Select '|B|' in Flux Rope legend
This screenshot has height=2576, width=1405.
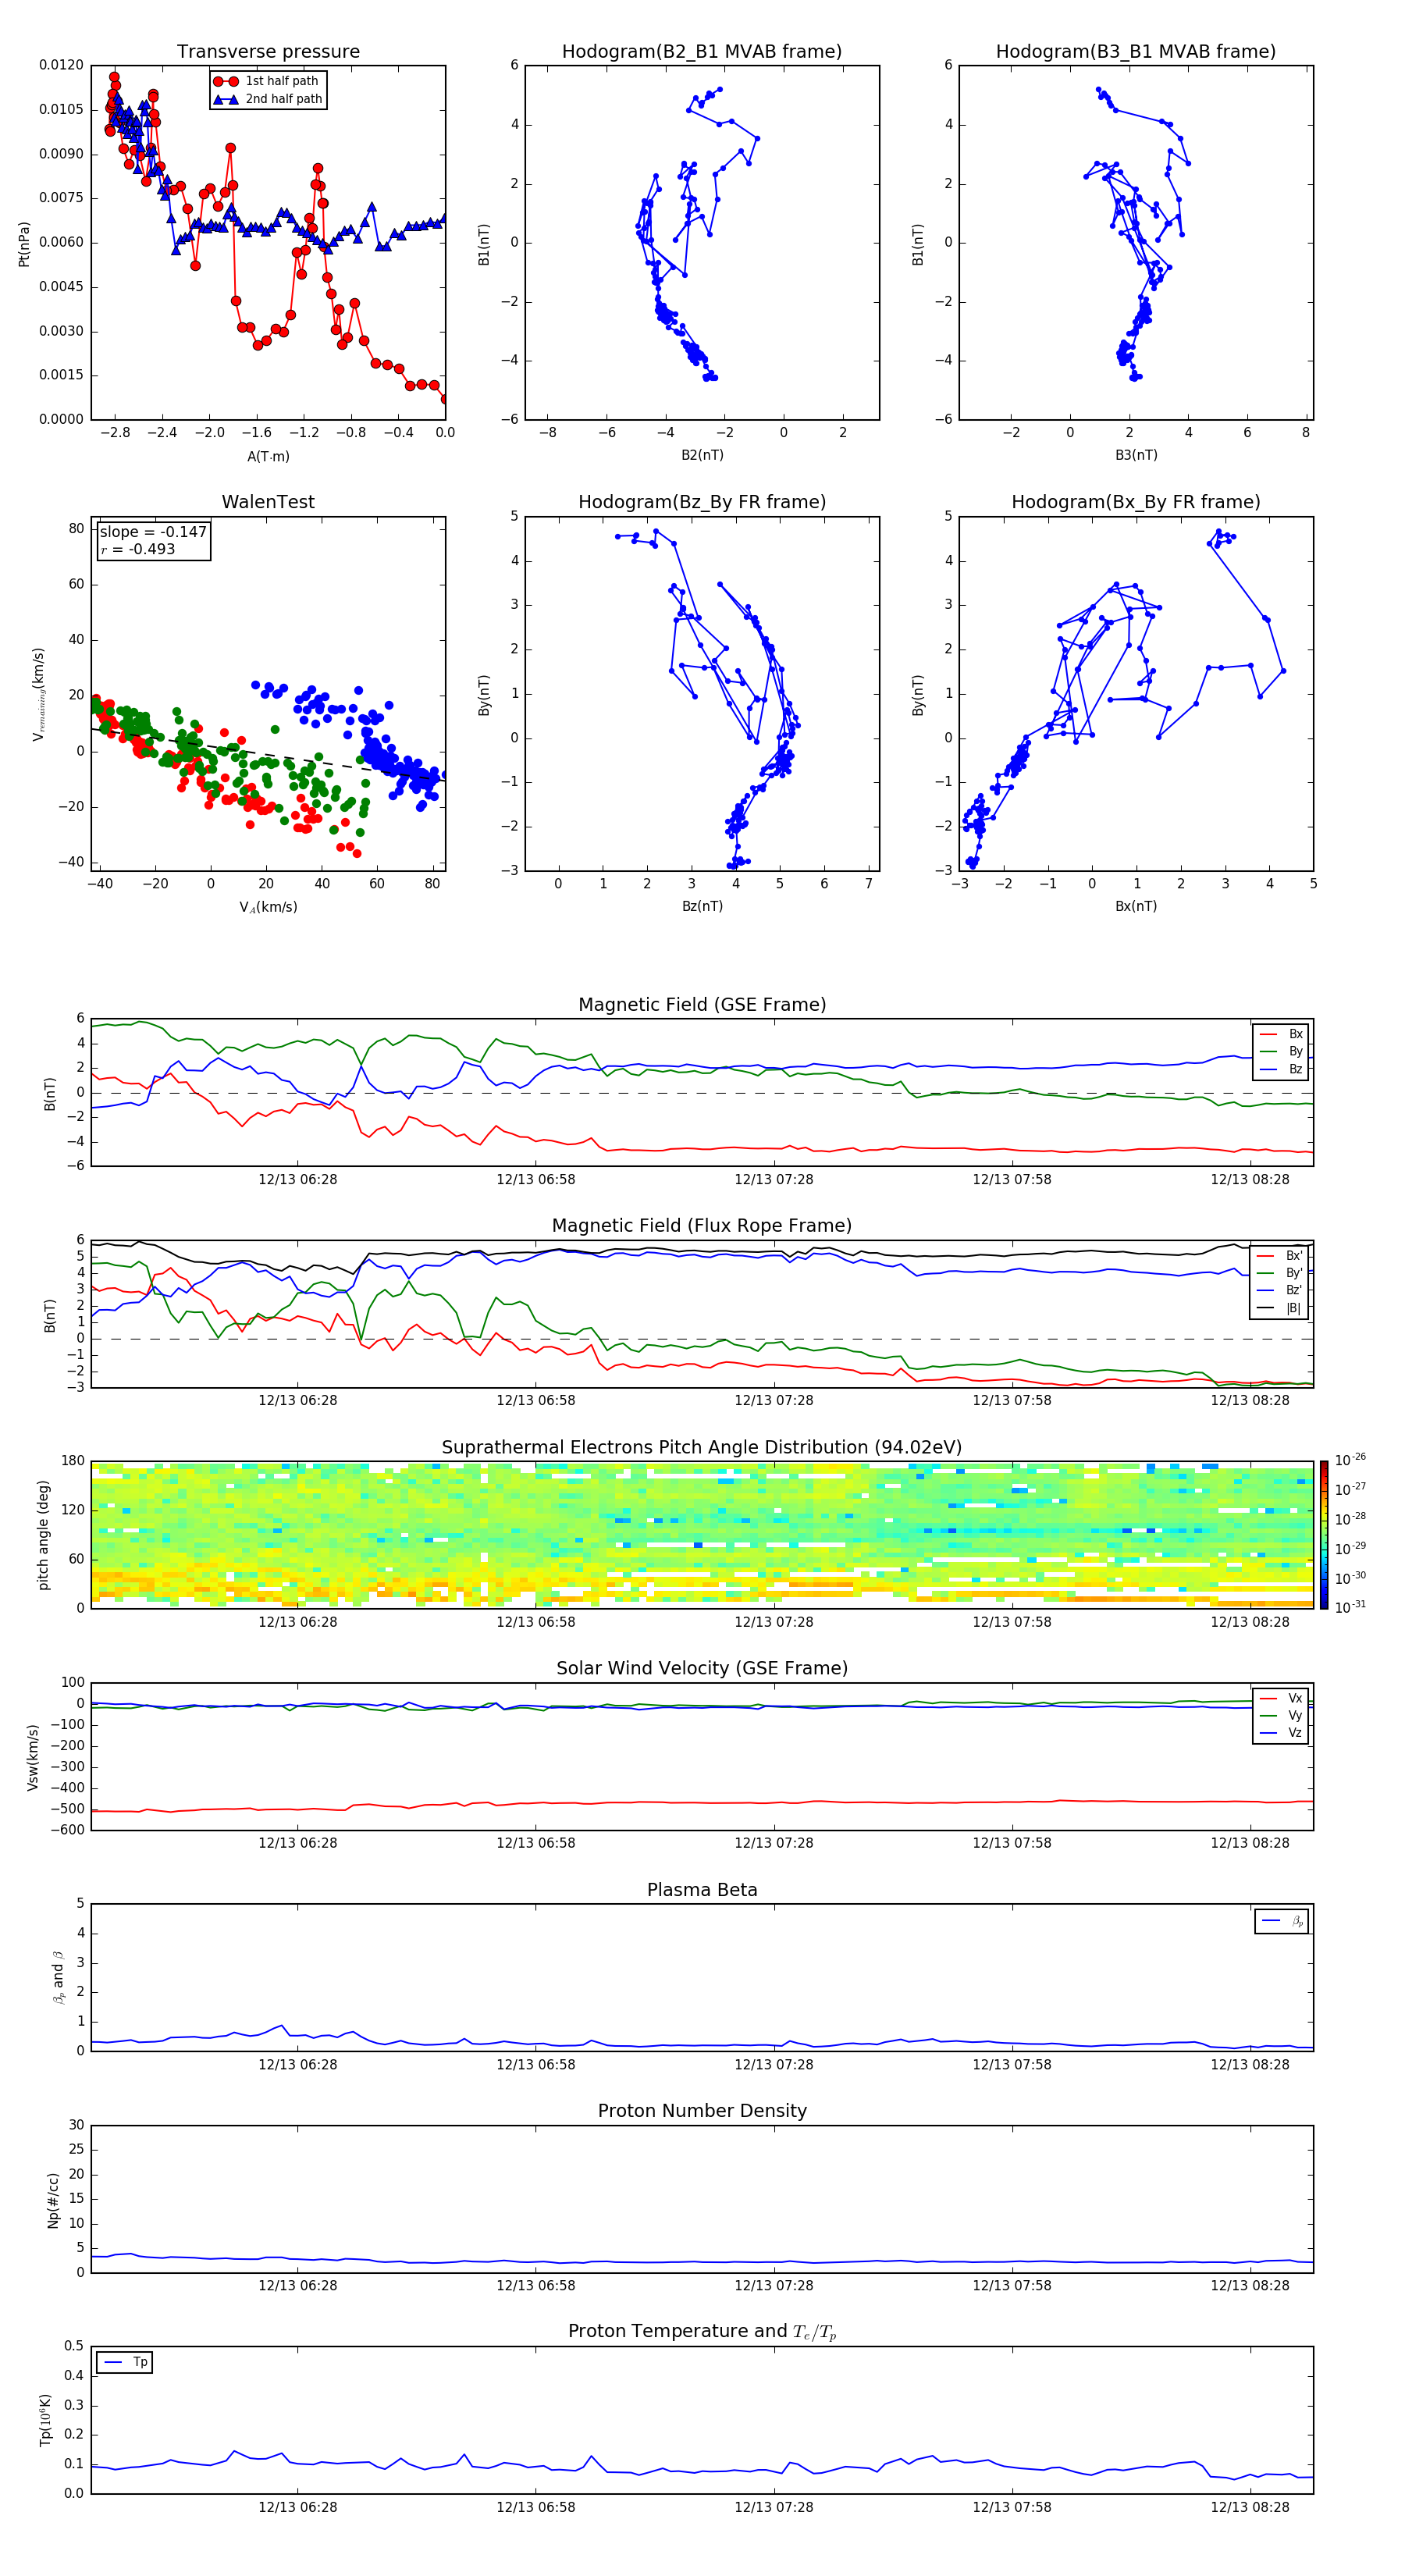pyautogui.click(x=1280, y=1308)
